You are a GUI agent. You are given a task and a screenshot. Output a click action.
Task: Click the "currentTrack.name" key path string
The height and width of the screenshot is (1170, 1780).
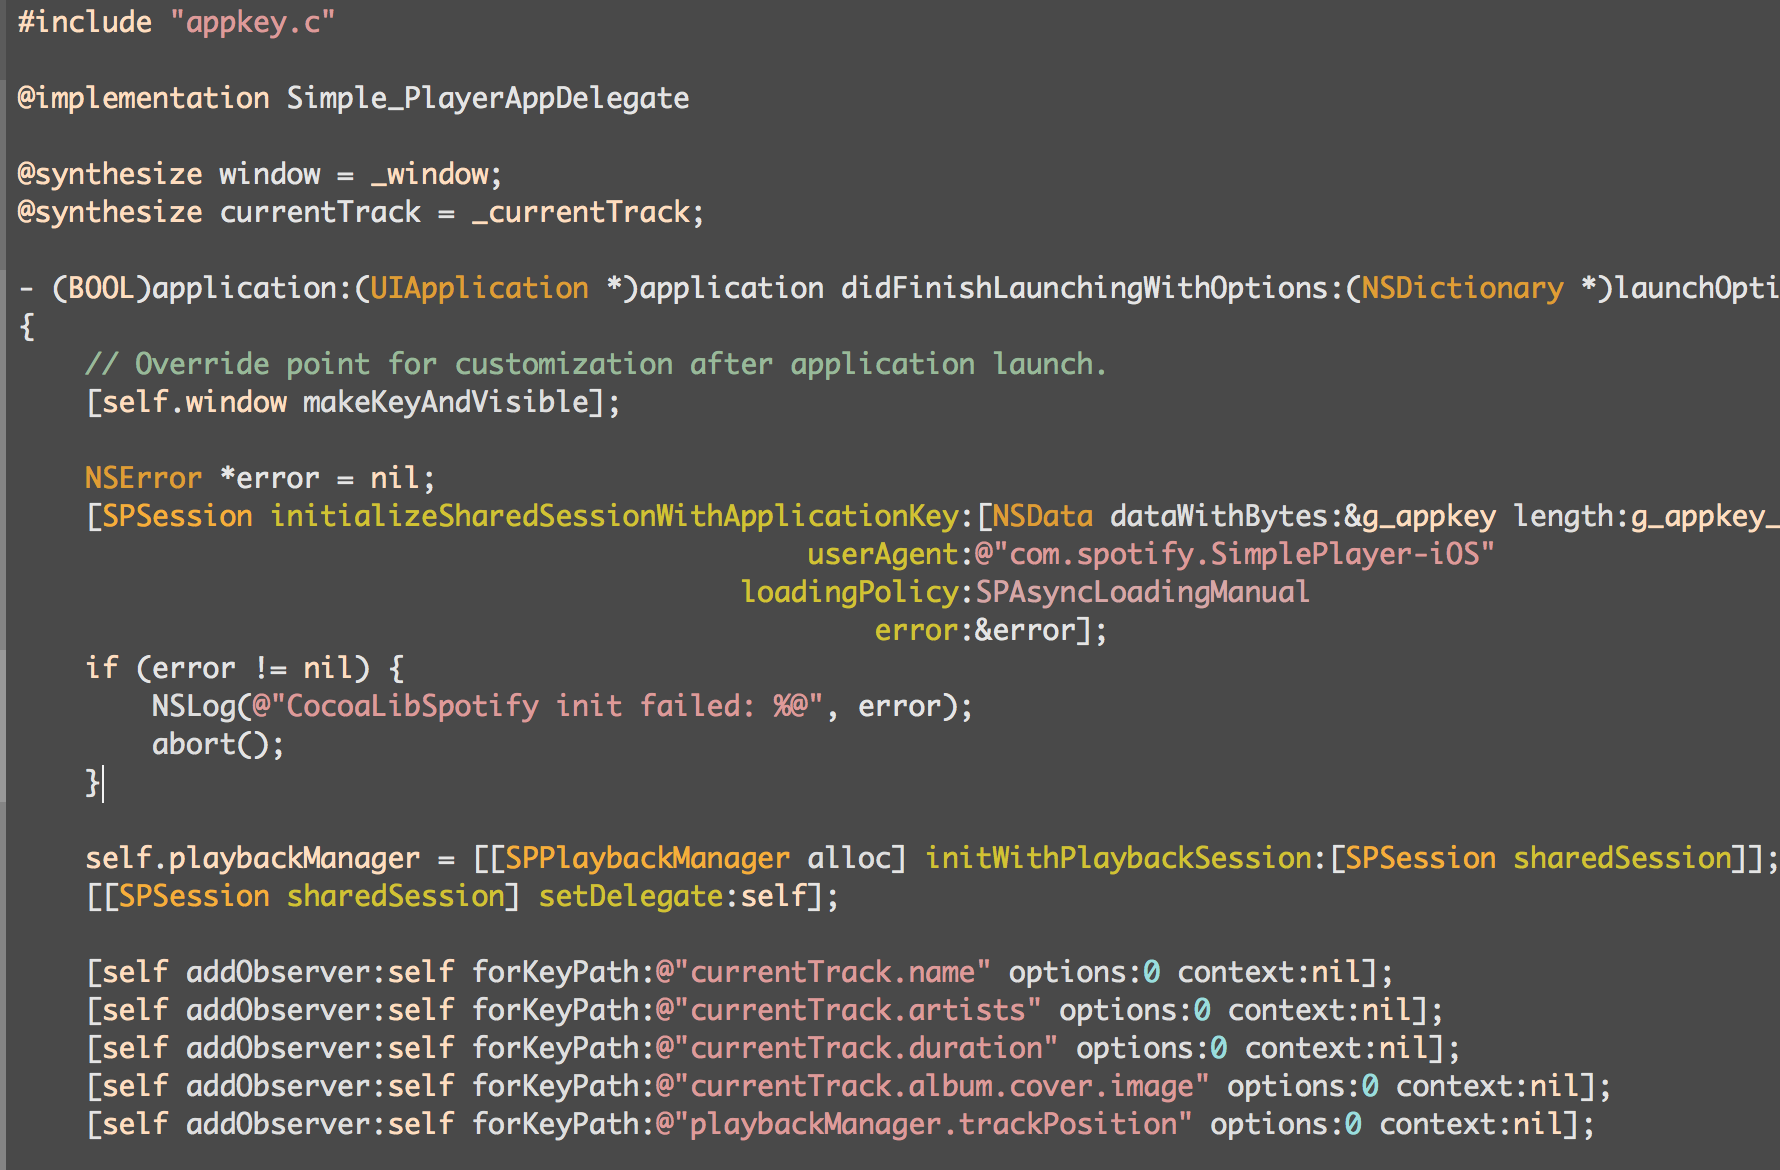[823, 972]
